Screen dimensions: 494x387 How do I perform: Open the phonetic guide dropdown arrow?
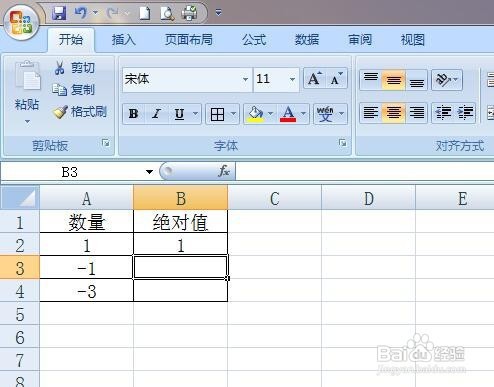(x=342, y=114)
